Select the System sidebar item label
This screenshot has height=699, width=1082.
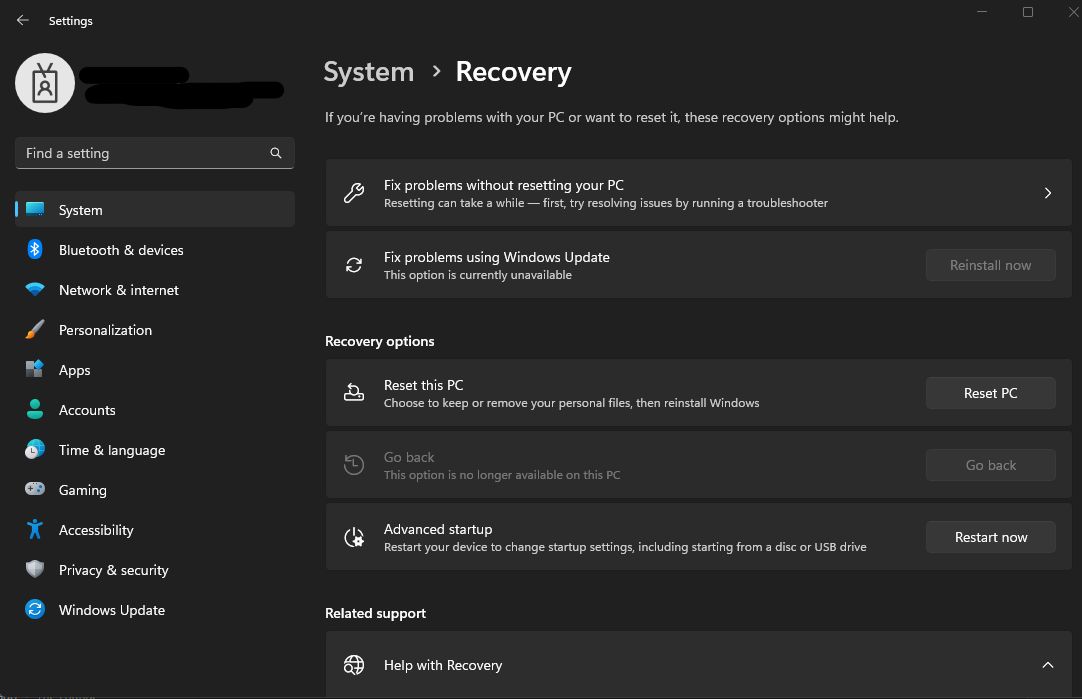(x=81, y=210)
